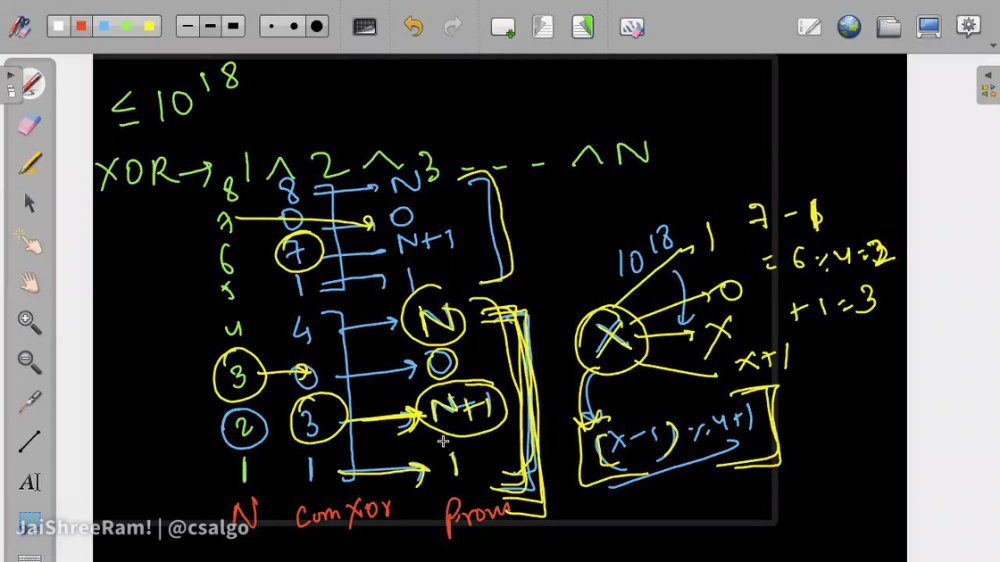The height and width of the screenshot is (562, 1000).
Task: Choose the large eraser size dot
Action: point(317,26)
